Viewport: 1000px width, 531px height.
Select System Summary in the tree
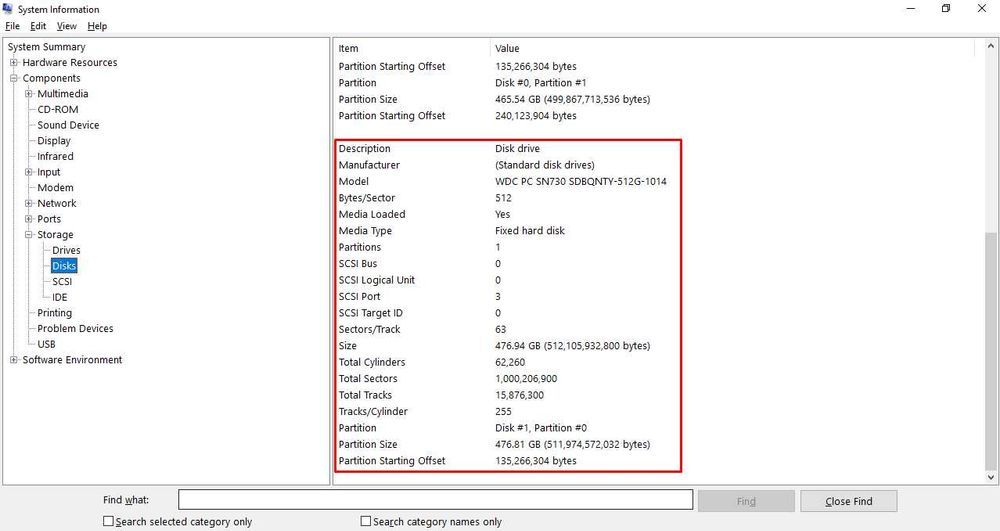click(46, 47)
